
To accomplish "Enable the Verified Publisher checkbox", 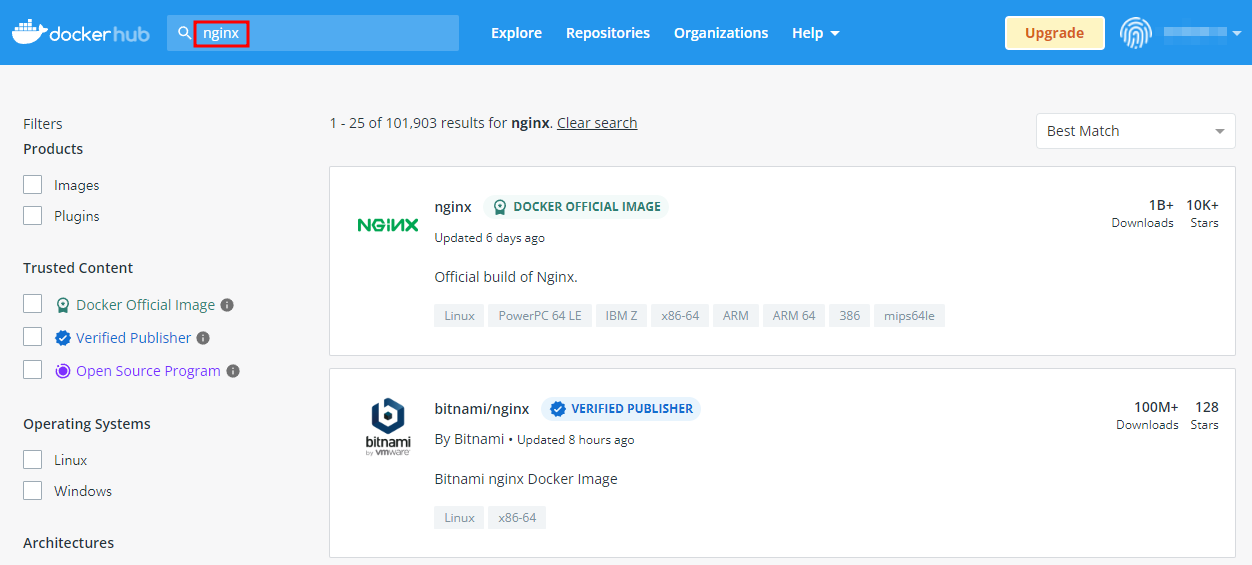I will [x=33, y=337].
